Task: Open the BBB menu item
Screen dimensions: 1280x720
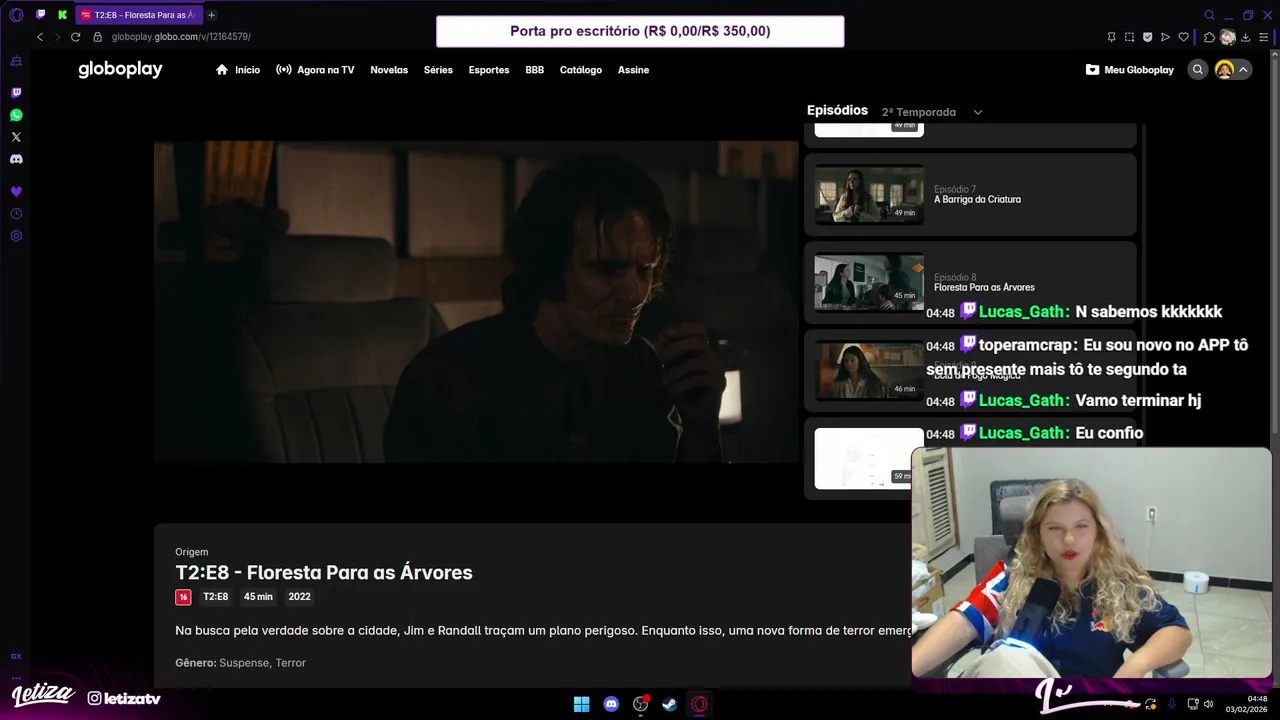Action: coord(535,70)
